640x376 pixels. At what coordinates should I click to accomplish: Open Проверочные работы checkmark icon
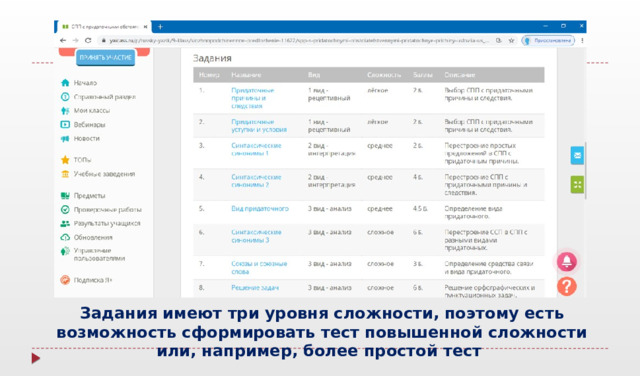(65, 209)
